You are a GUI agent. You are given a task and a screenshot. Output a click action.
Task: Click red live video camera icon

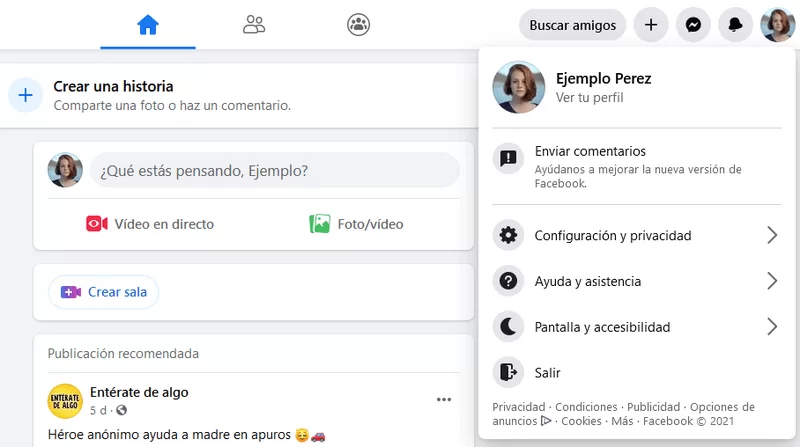[x=96, y=224]
